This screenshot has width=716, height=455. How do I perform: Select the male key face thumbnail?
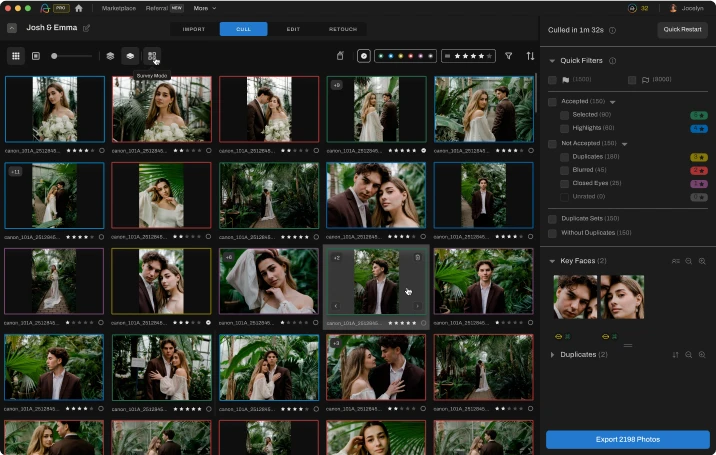(x=575, y=297)
